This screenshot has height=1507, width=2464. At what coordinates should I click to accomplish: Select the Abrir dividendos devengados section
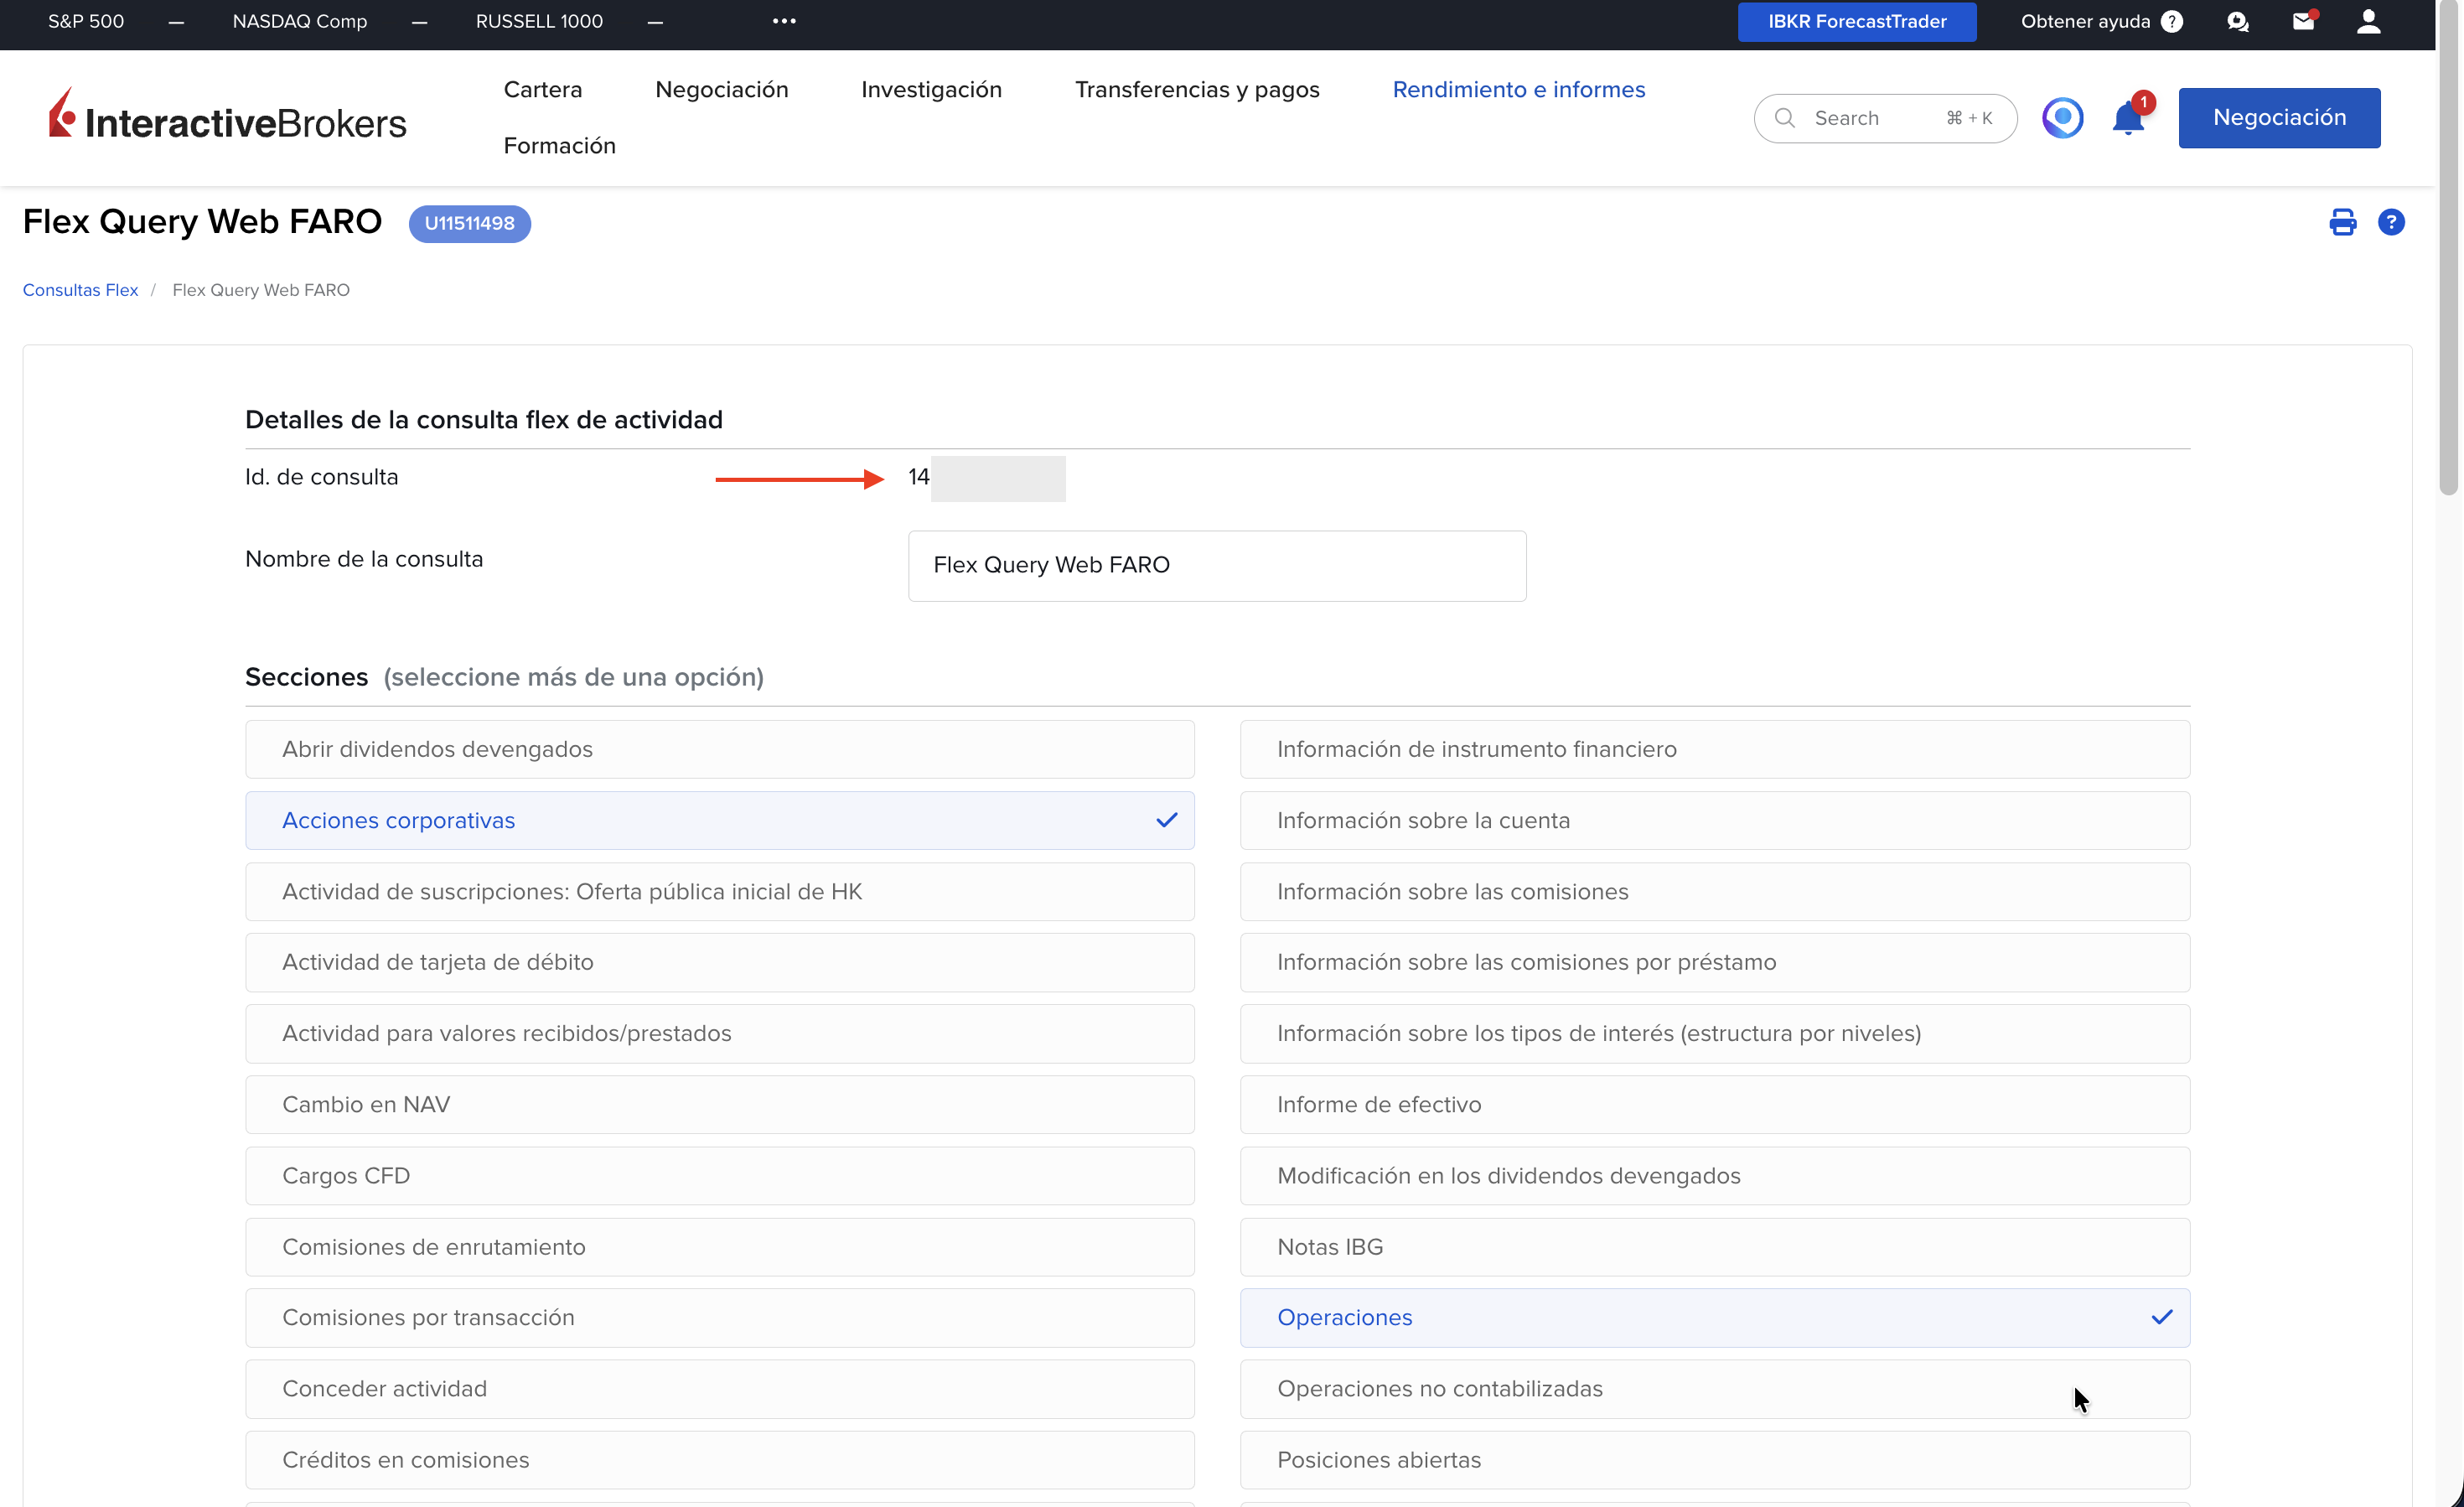coord(720,749)
